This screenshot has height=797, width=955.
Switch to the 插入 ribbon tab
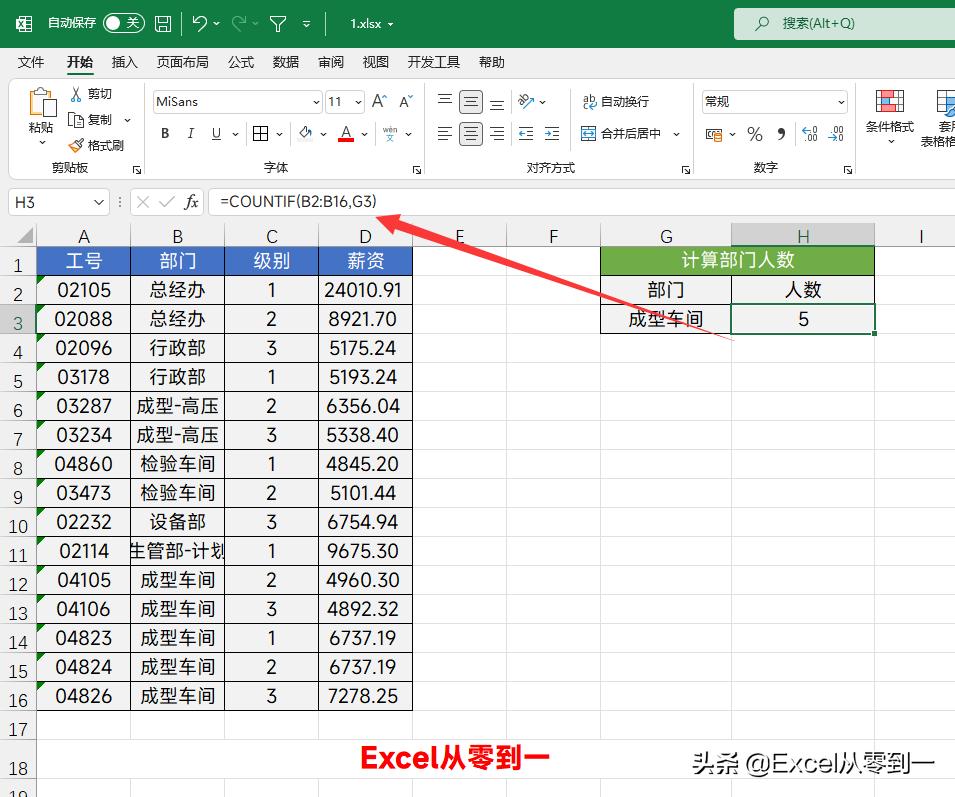click(125, 62)
